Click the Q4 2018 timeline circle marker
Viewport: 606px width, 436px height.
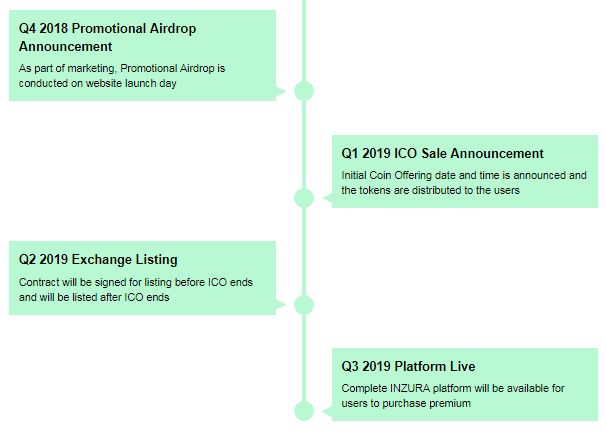tap(304, 91)
